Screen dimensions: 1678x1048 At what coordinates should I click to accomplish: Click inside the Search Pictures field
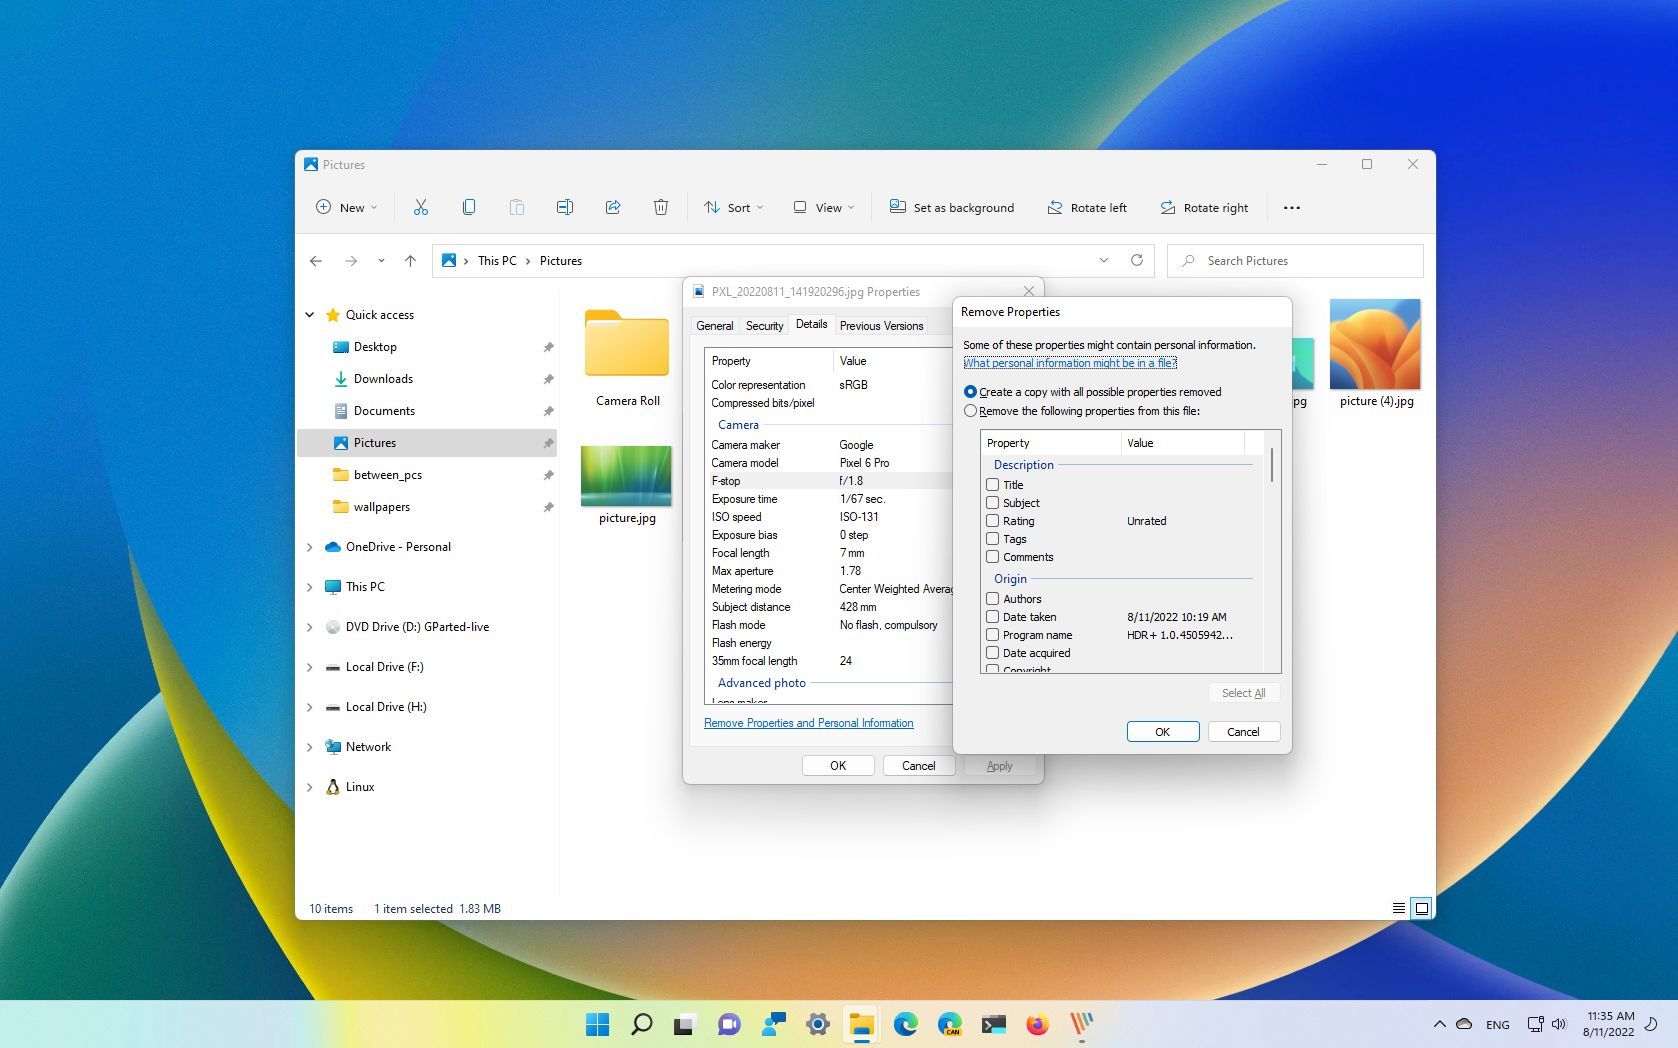[1295, 260]
